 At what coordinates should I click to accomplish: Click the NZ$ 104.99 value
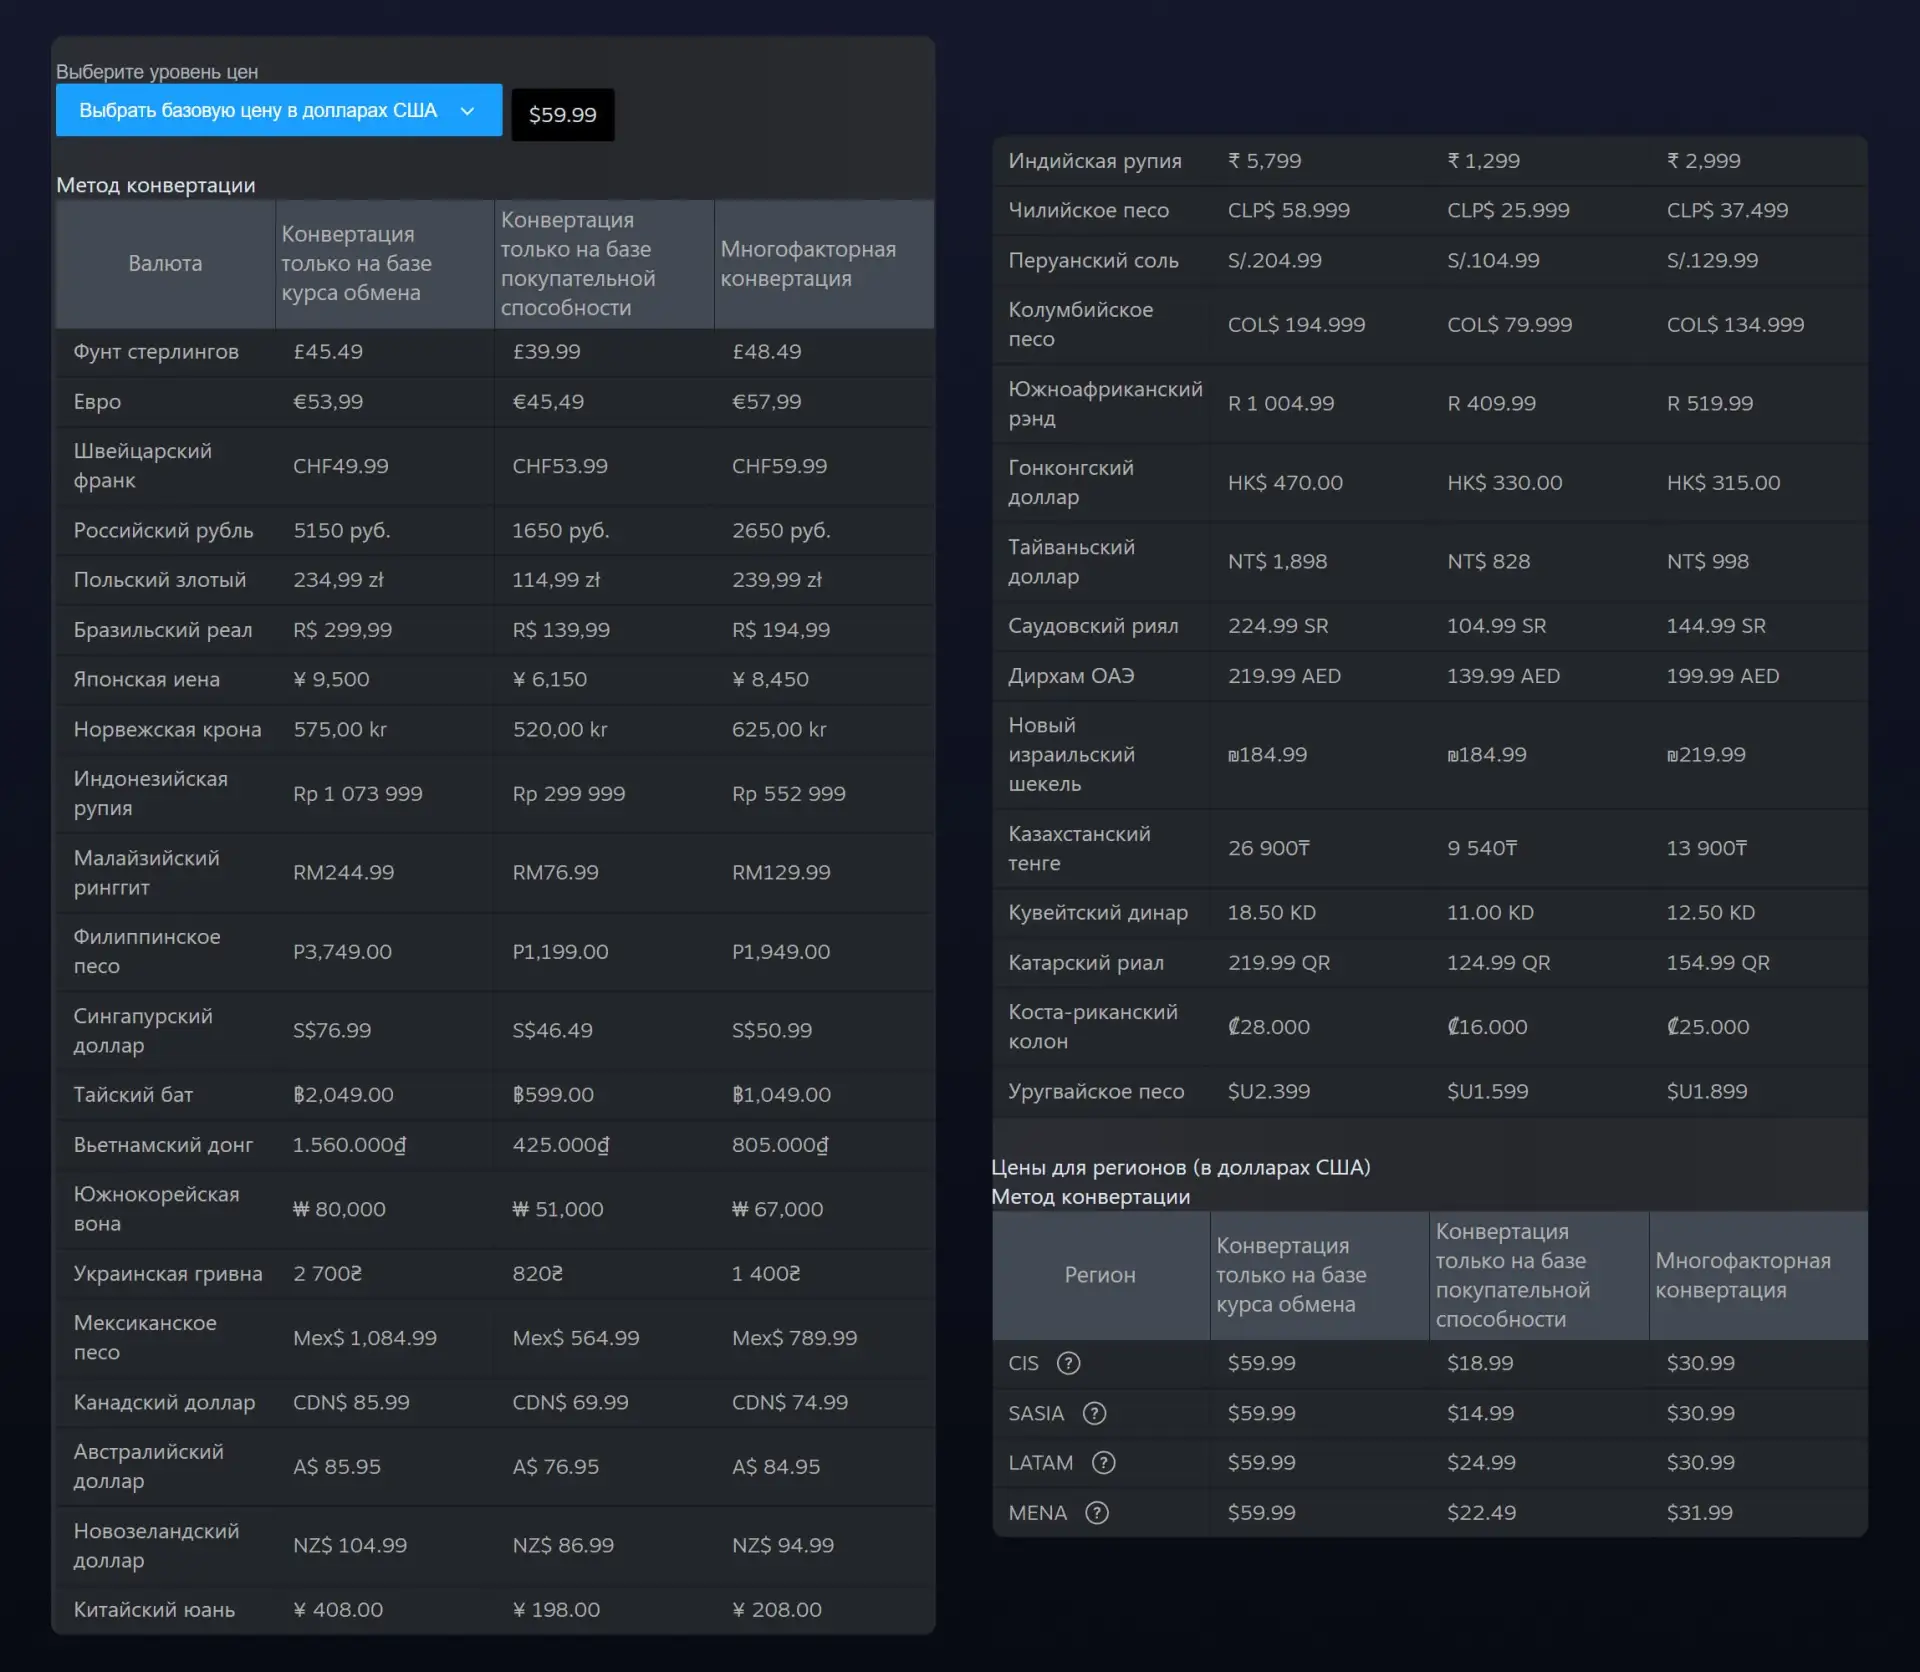pos(350,1546)
